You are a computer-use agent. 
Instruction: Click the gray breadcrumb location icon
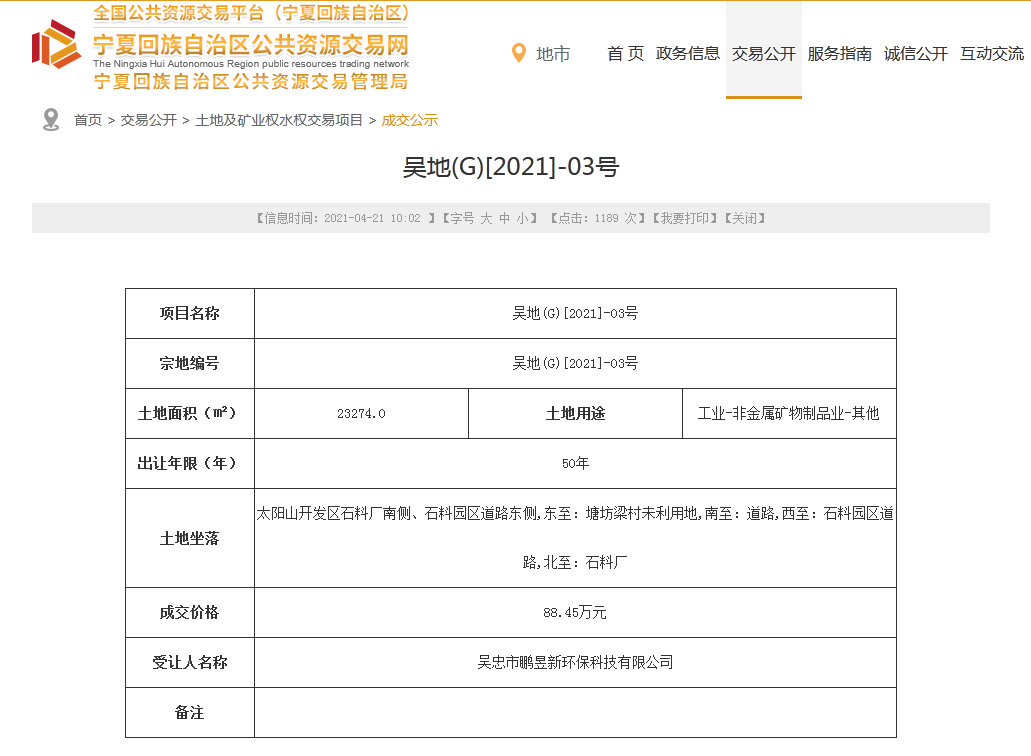click(51, 120)
